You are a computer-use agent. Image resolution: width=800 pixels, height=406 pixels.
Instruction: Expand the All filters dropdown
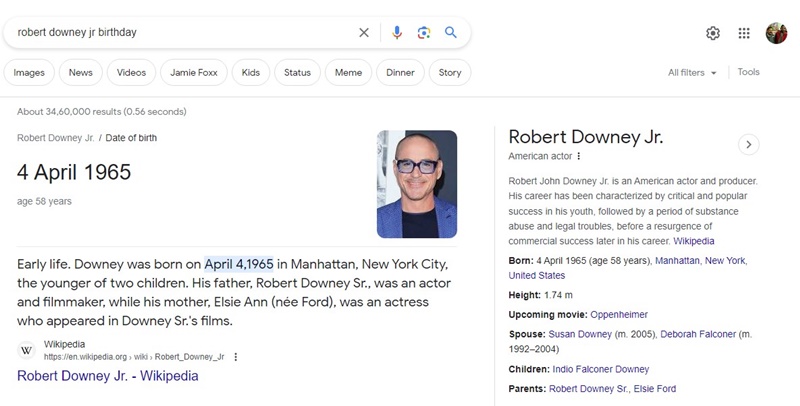point(692,73)
